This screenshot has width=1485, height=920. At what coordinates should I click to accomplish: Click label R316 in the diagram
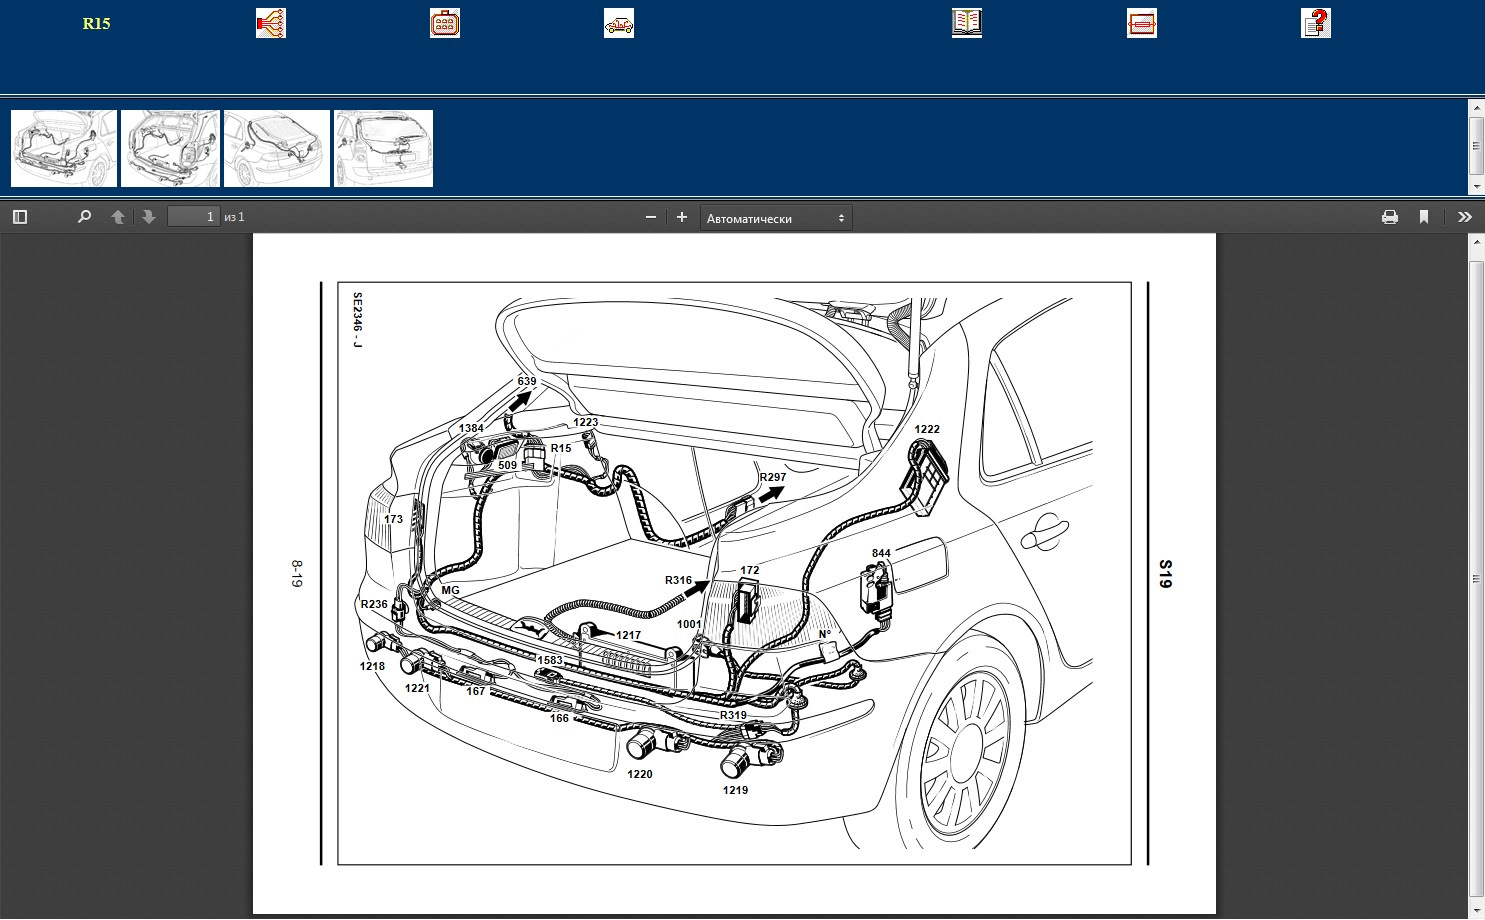678,581
